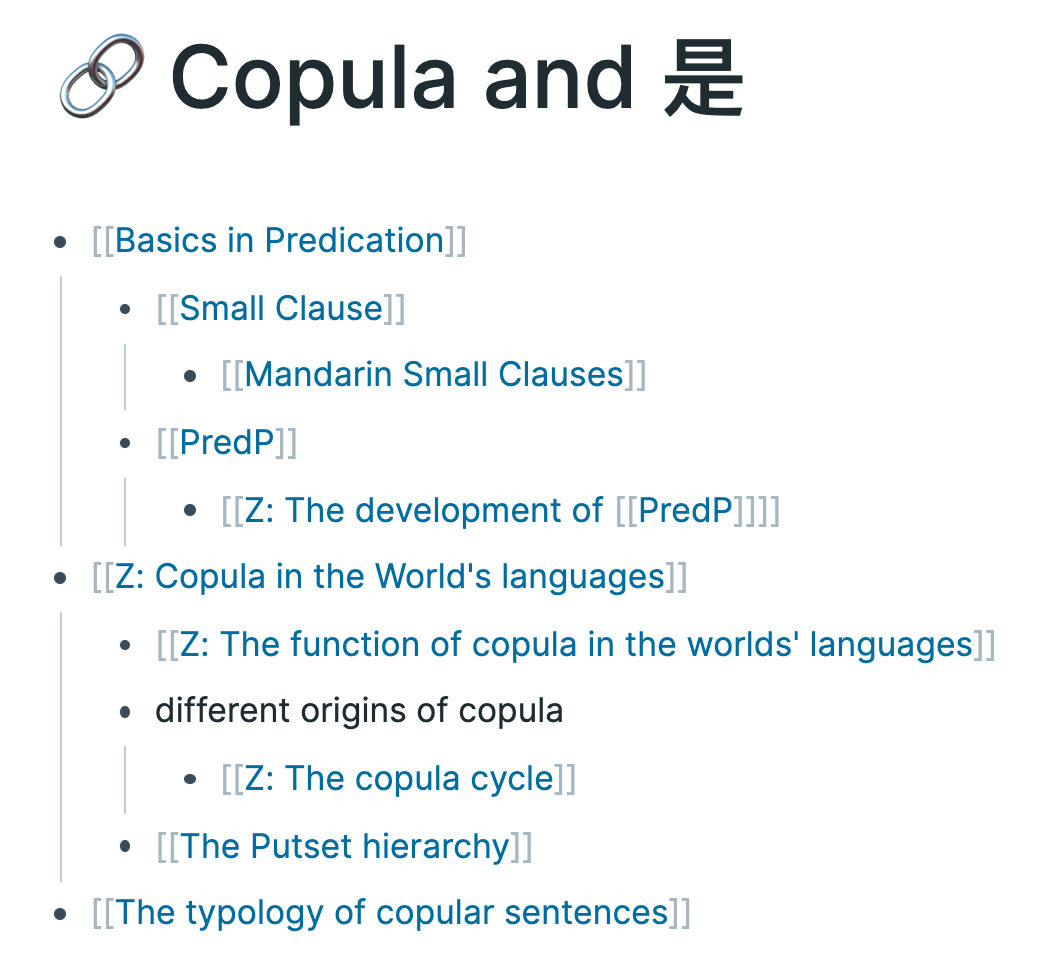Open Z: The development of link
Image resolution: width=1060 pixels, height=962 pixels.
pyautogui.click(x=423, y=510)
